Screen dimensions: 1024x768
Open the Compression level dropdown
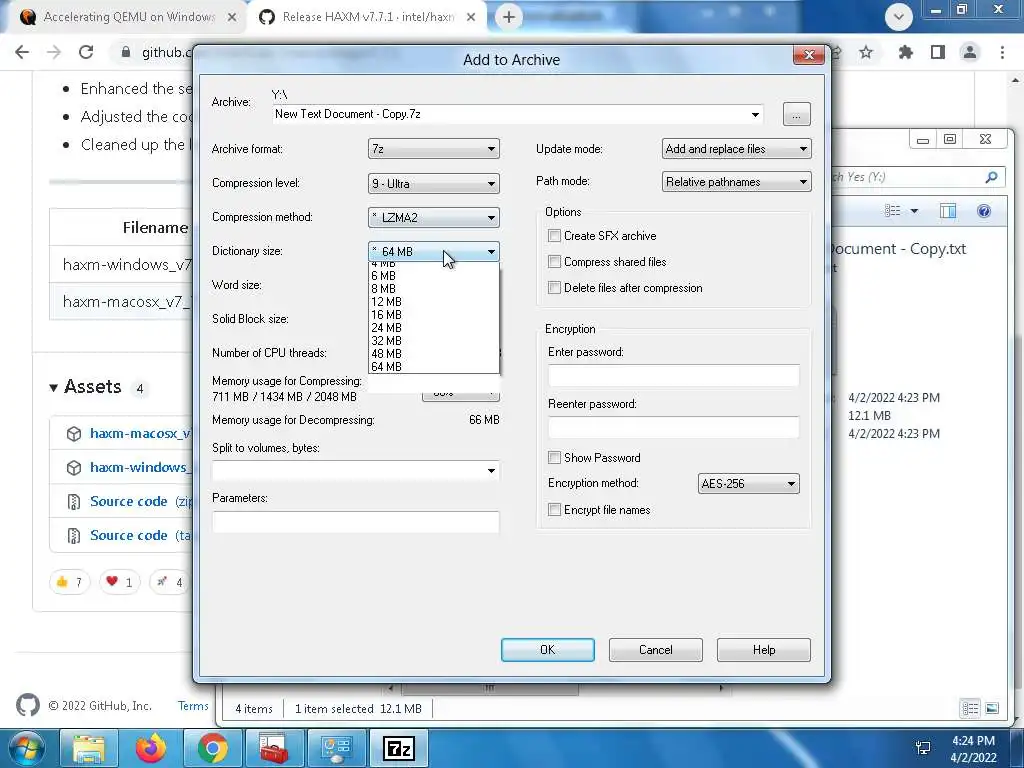[434, 184]
